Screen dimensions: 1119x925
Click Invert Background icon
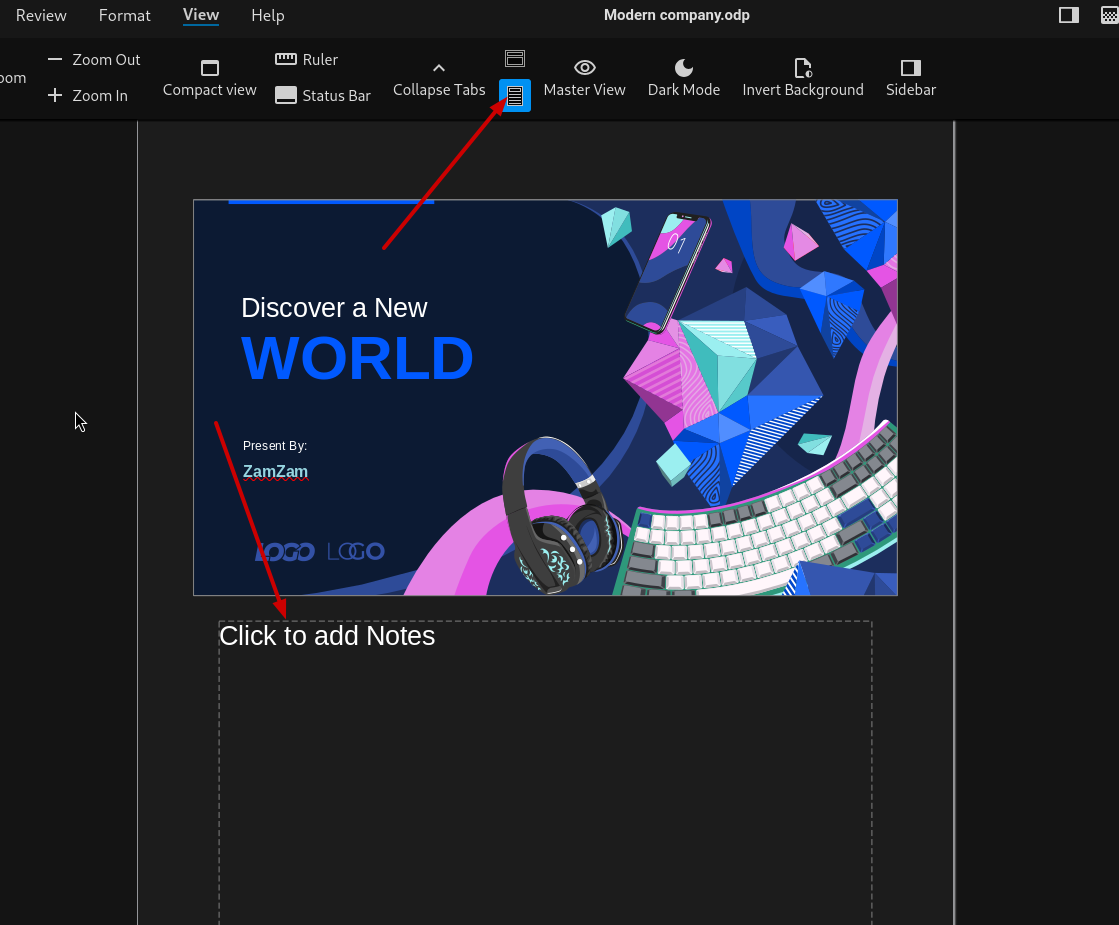tap(802, 68)
